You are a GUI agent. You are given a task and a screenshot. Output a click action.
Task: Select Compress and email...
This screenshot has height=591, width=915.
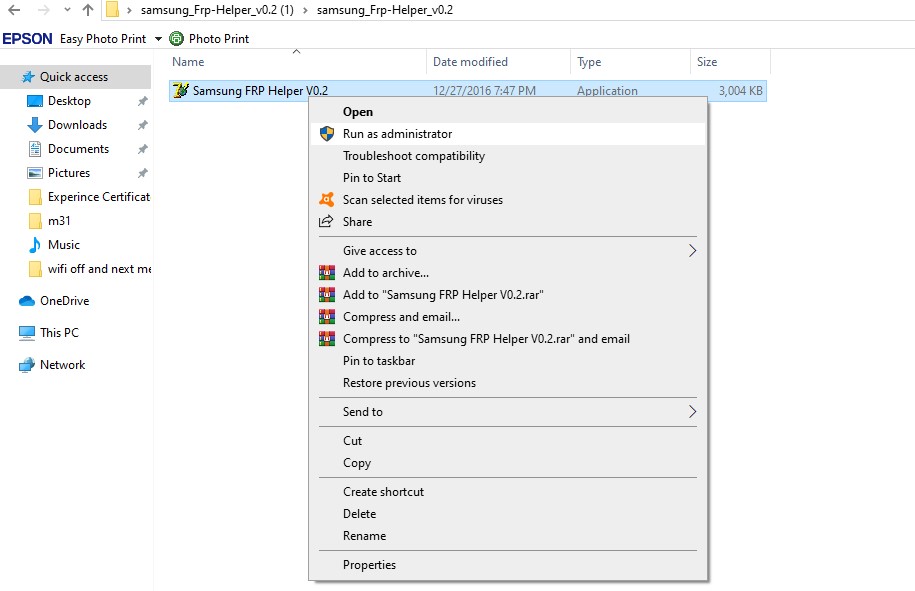tap(508, 317)
